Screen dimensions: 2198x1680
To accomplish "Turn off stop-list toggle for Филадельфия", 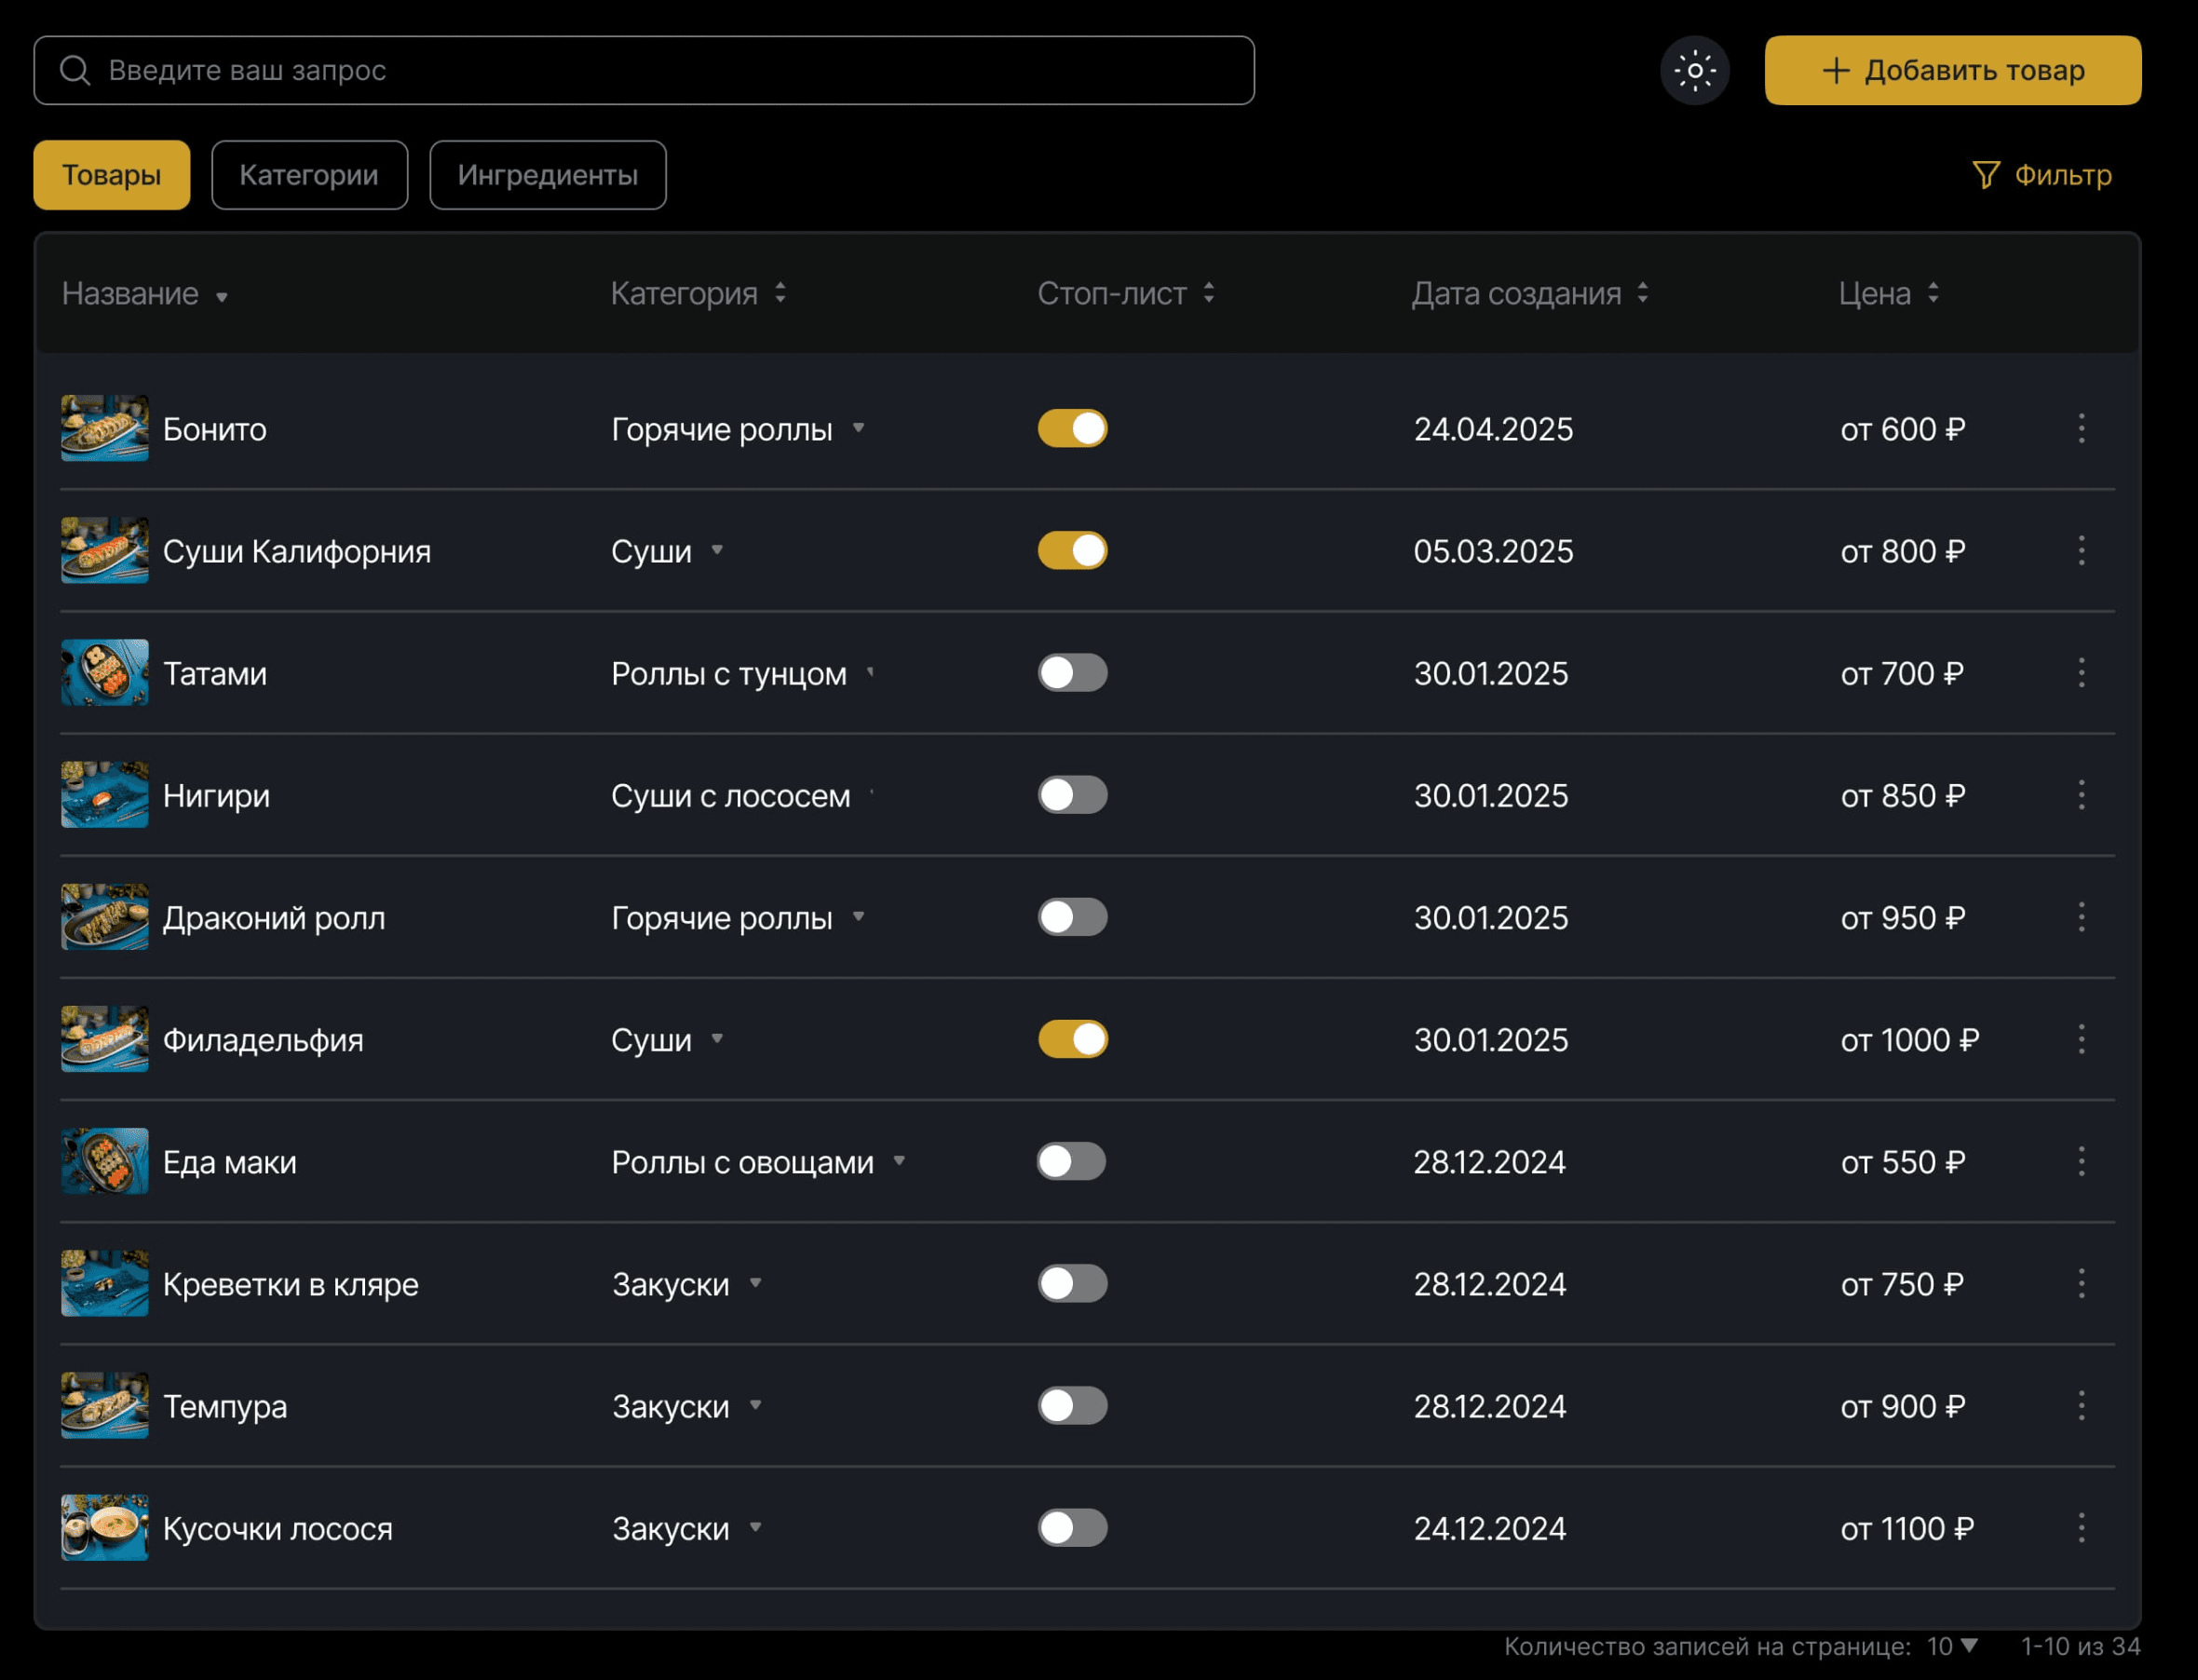I will (x=1072, y=1039).
